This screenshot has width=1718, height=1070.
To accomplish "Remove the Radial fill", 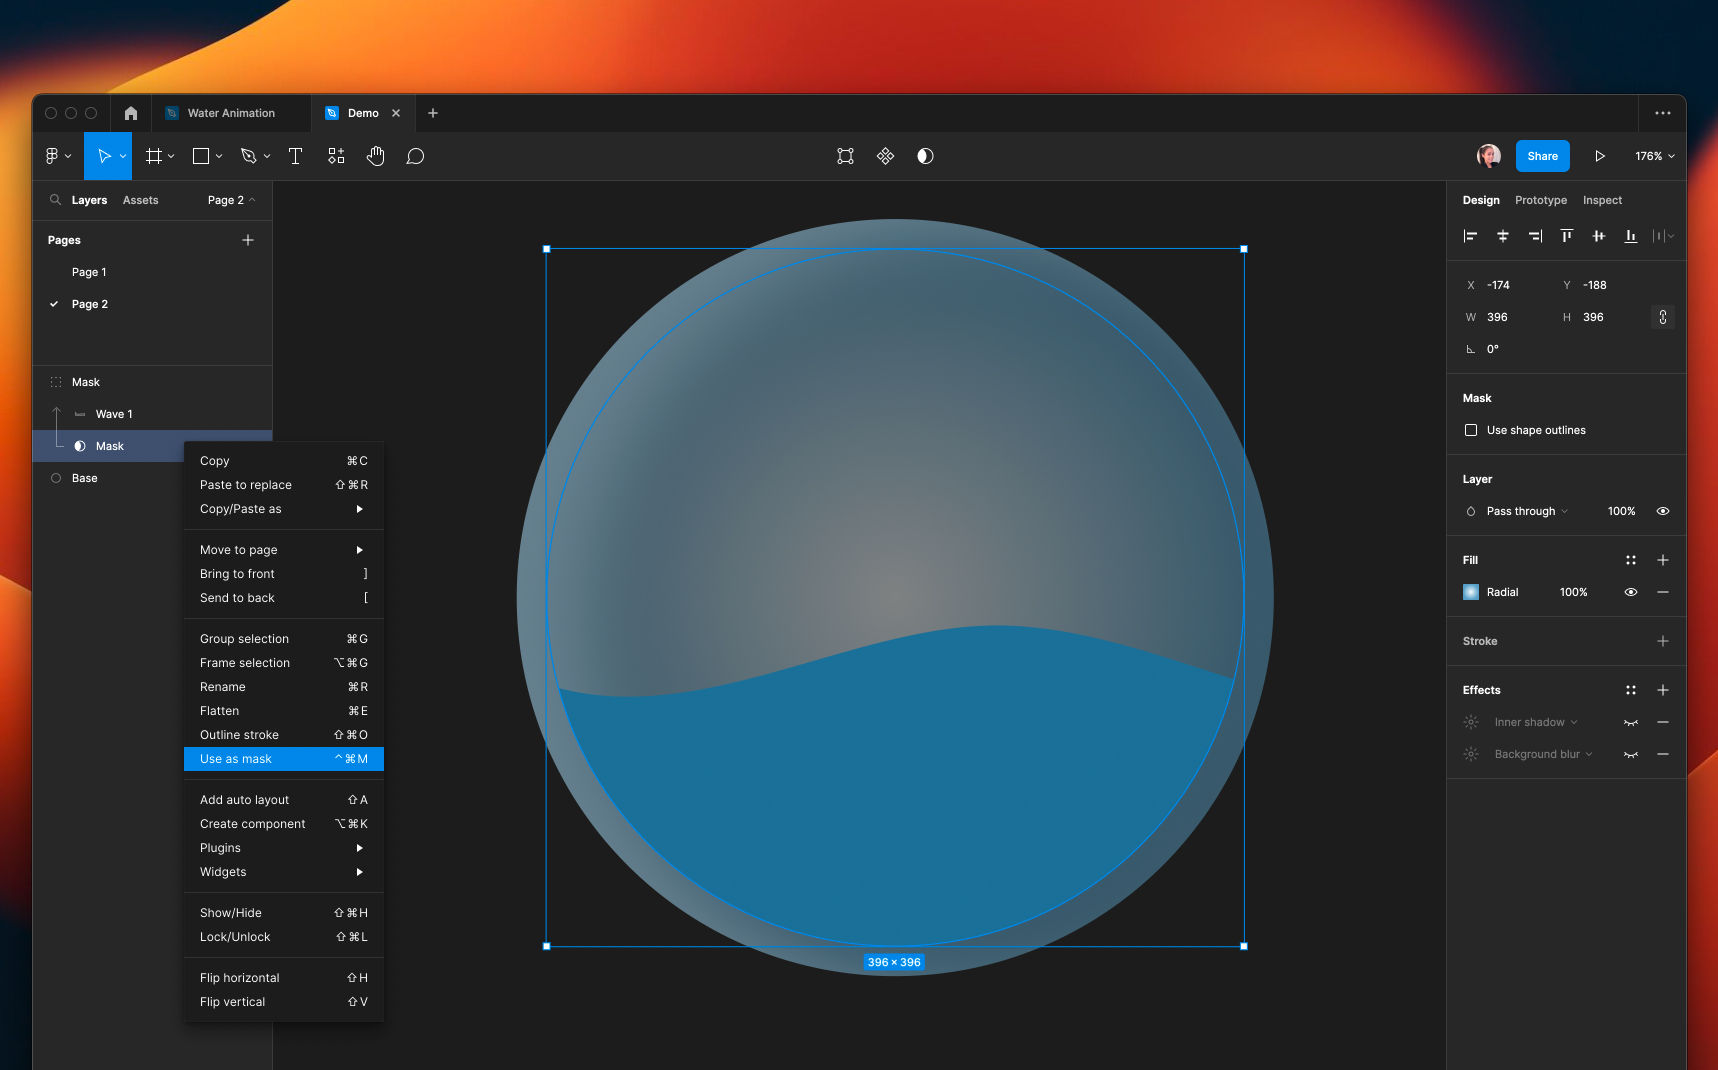I will pos(1663,592).
